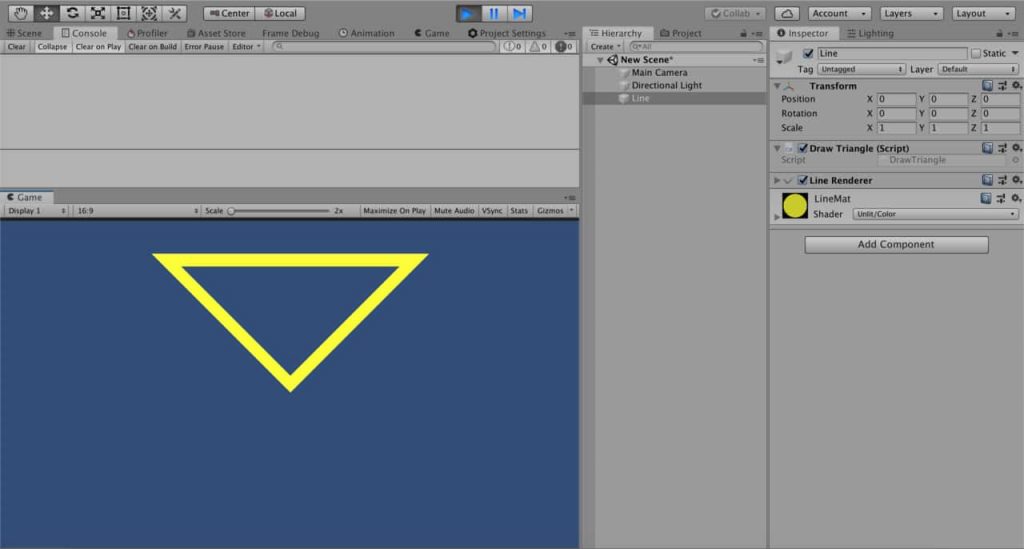Image resolution: width=1024 pixels, height=549 pixels.
Task: Switch to the Asset Store tab
Action: coord(216,33)
